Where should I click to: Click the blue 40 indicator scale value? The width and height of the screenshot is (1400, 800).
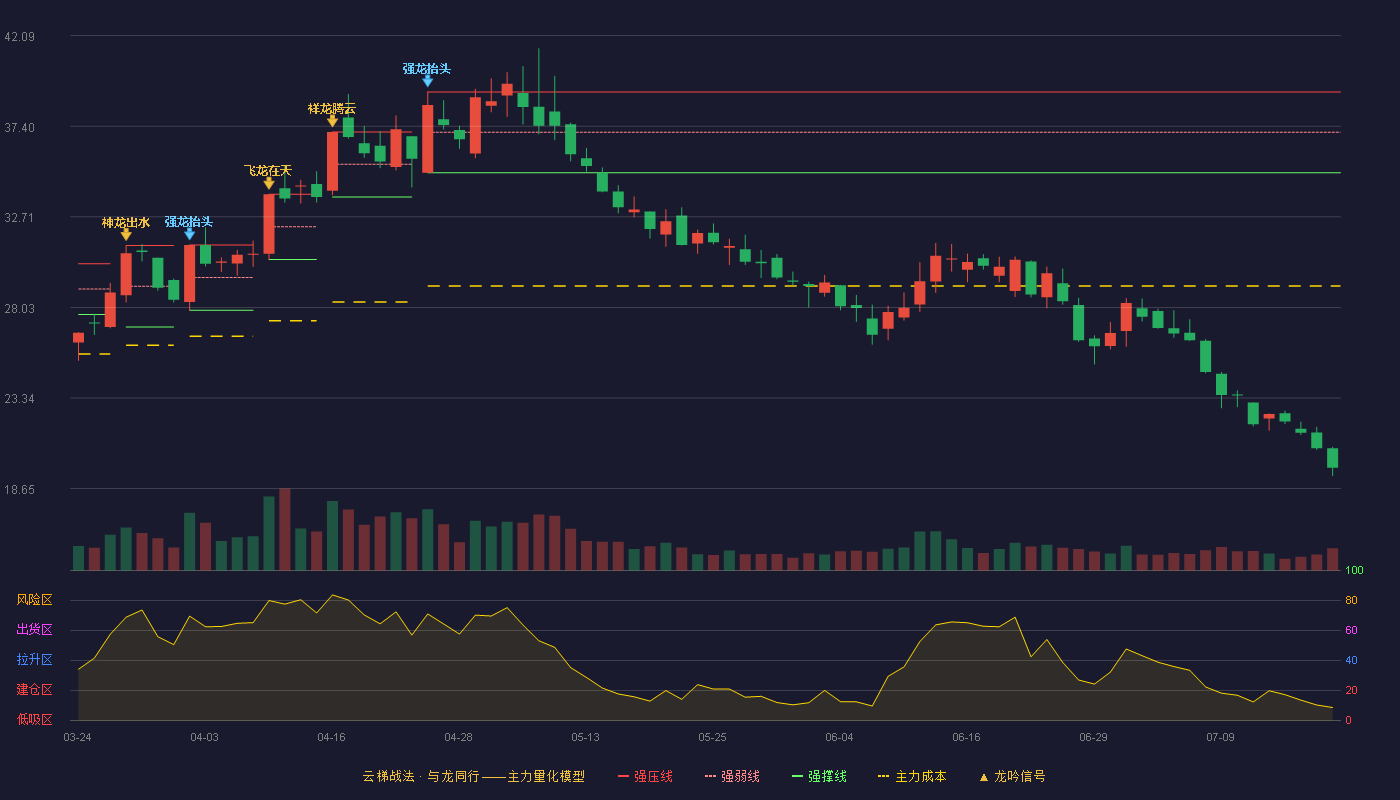[1351, 661]
